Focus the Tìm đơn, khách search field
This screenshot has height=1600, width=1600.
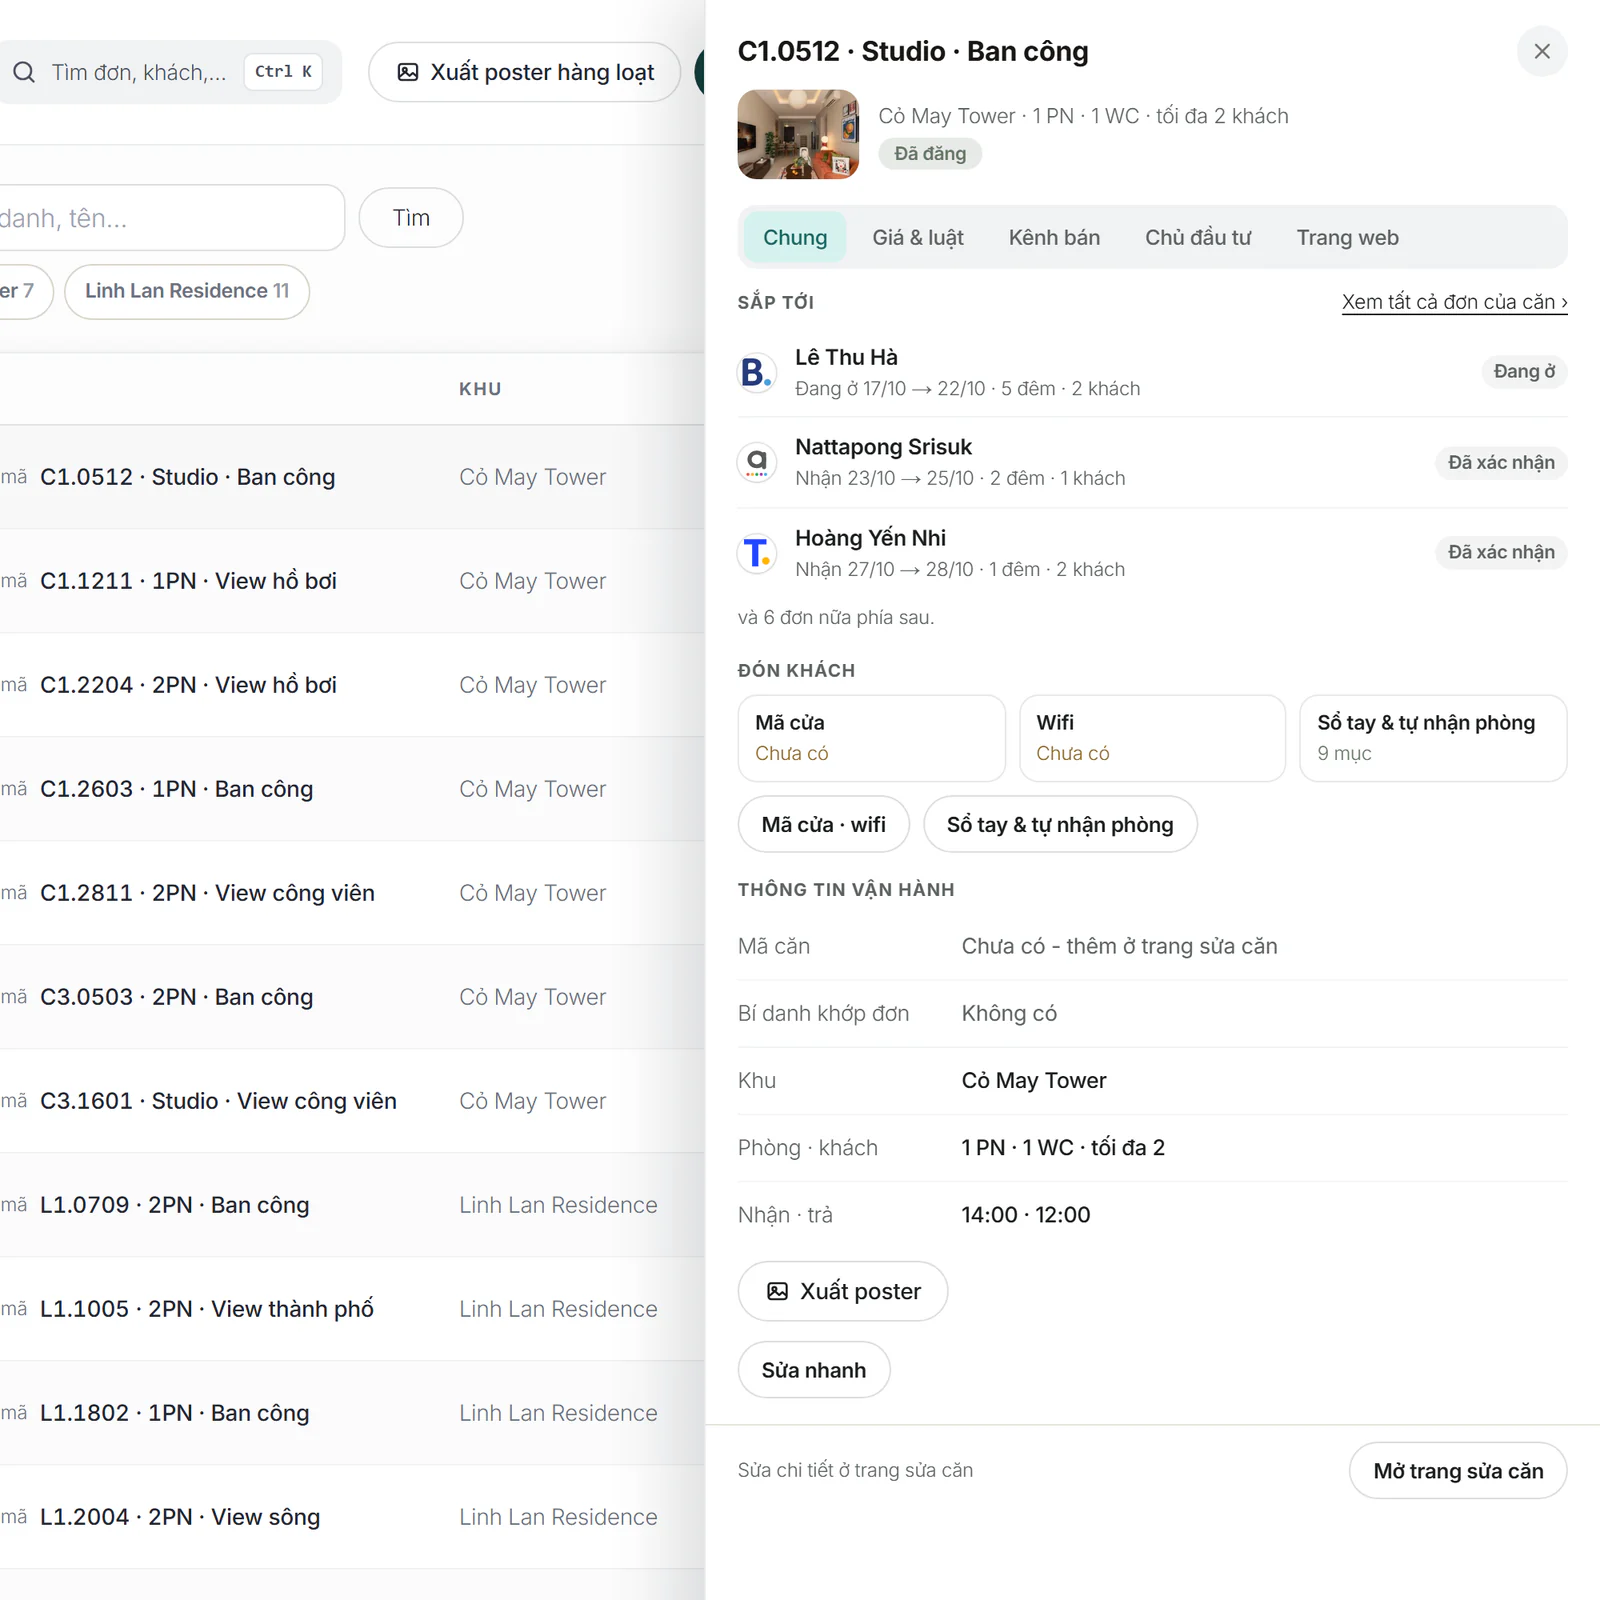pyautogui.click(x=170, y=72)
